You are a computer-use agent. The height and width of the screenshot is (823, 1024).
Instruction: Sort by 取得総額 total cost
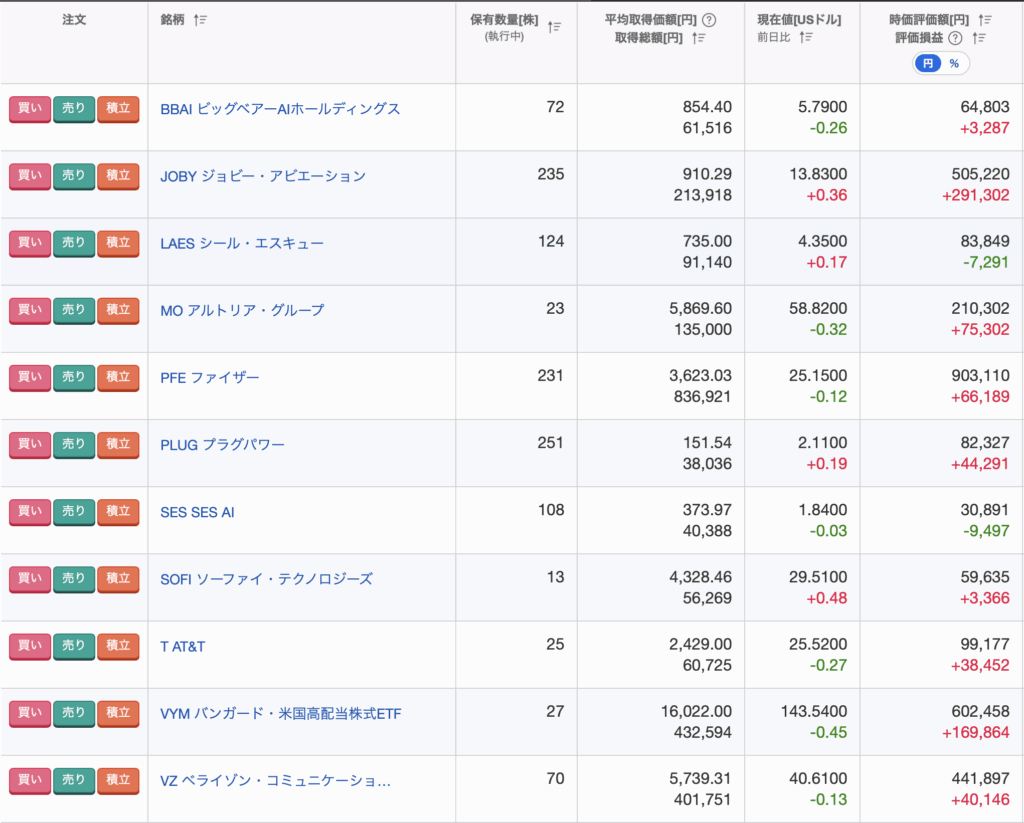pyautogui.click(x=699, y=38)
